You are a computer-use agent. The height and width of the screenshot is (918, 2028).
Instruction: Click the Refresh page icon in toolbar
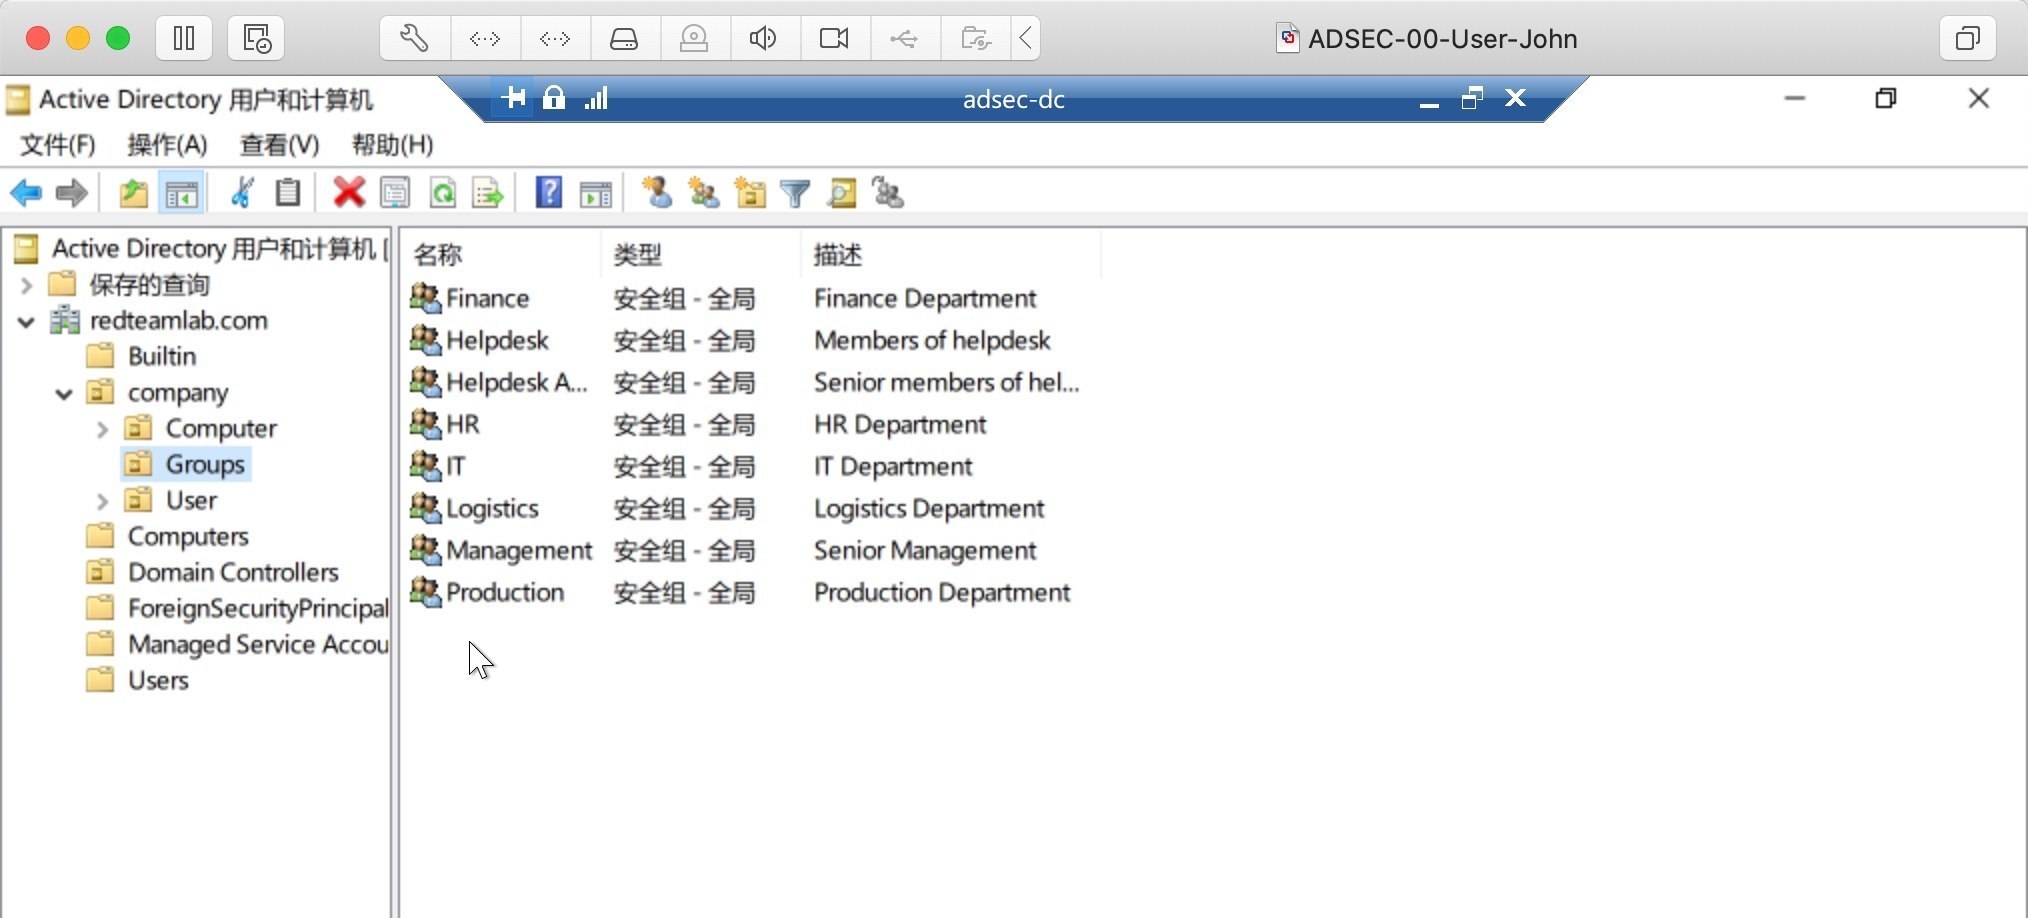pyautogui.click(x=442, y=193)
